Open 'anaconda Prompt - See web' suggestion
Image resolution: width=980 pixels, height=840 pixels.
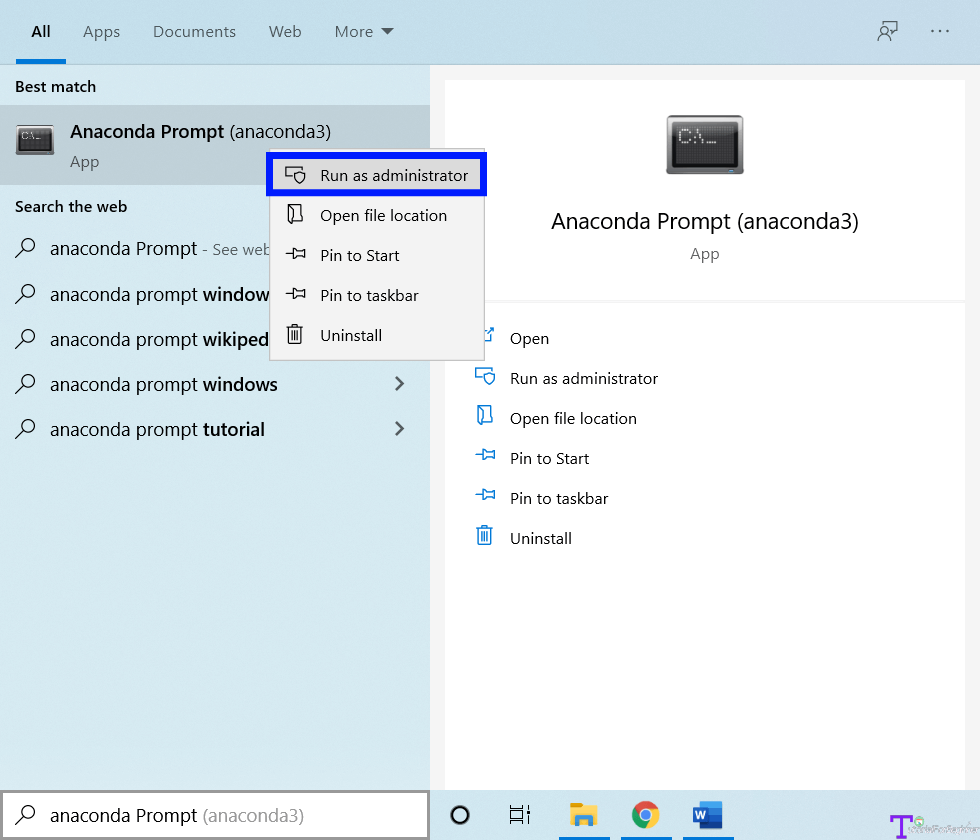(135, 249)
